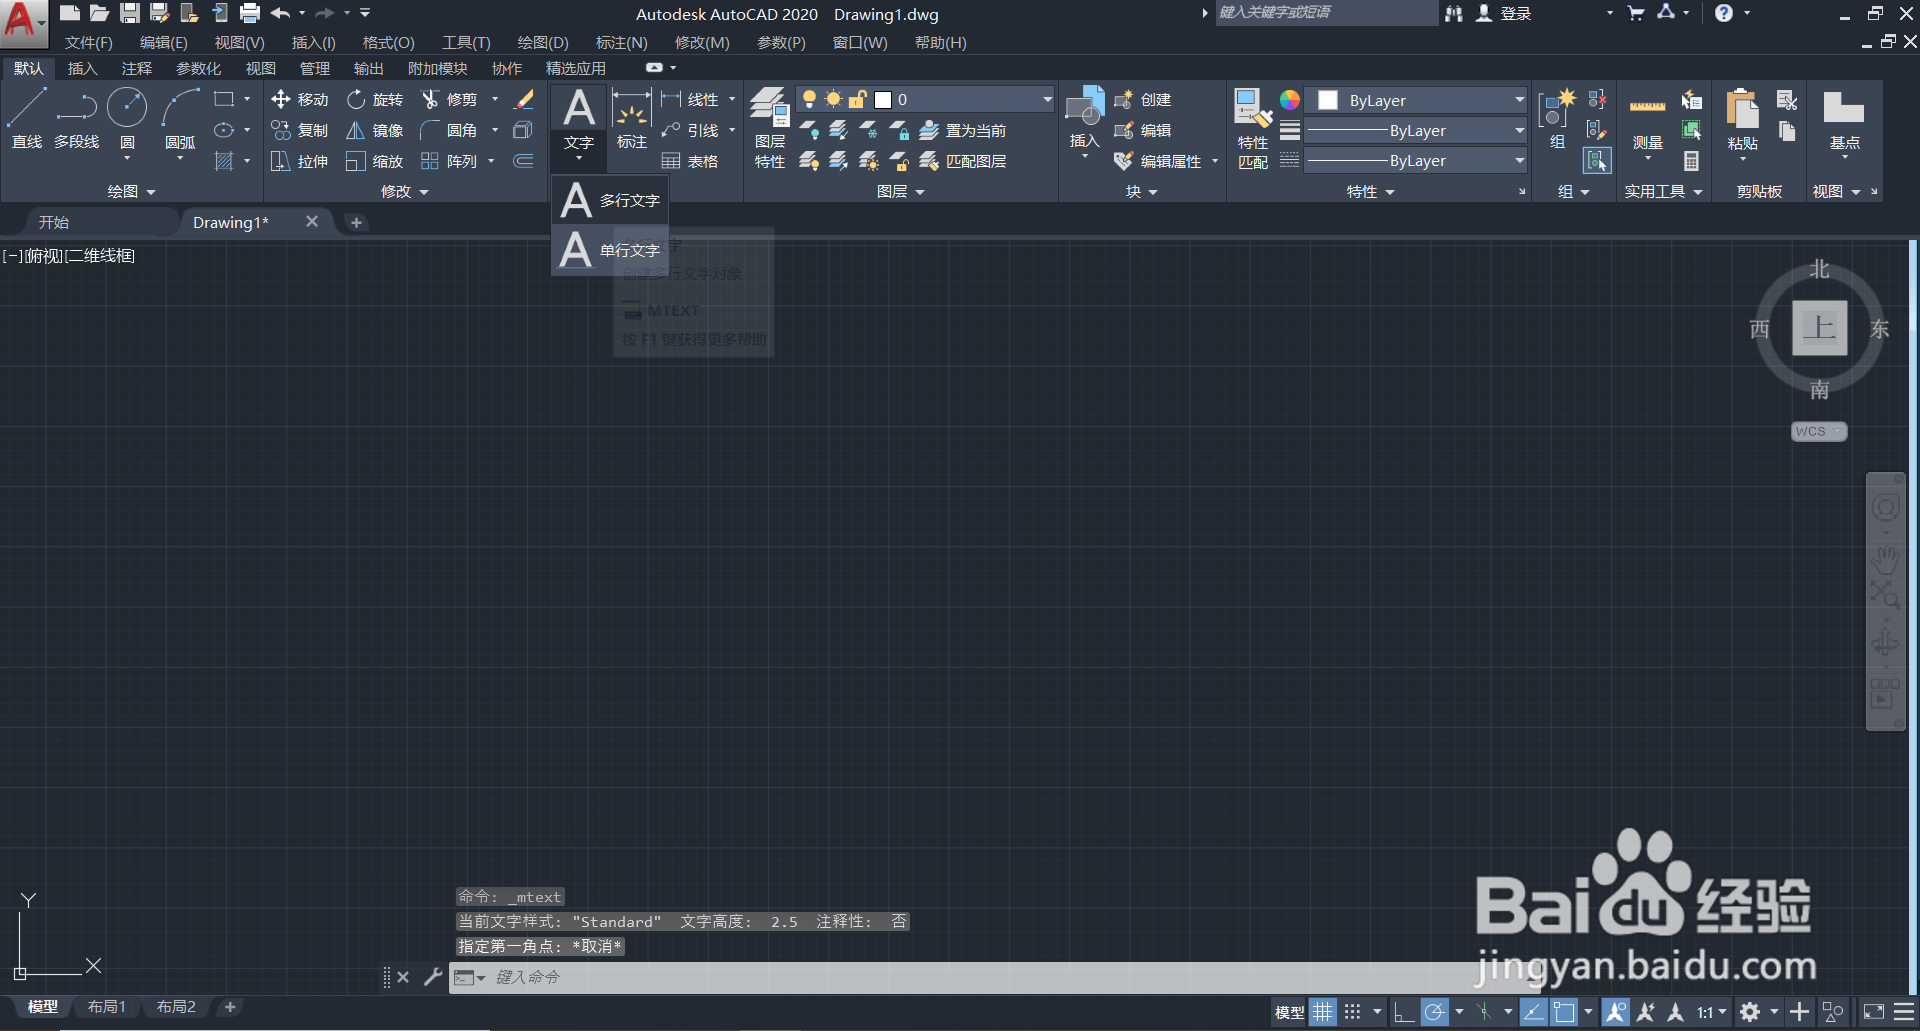Choose 单行文字 from the text flyout
The image size is (1920, 1031).
click(x=610, y=249)
